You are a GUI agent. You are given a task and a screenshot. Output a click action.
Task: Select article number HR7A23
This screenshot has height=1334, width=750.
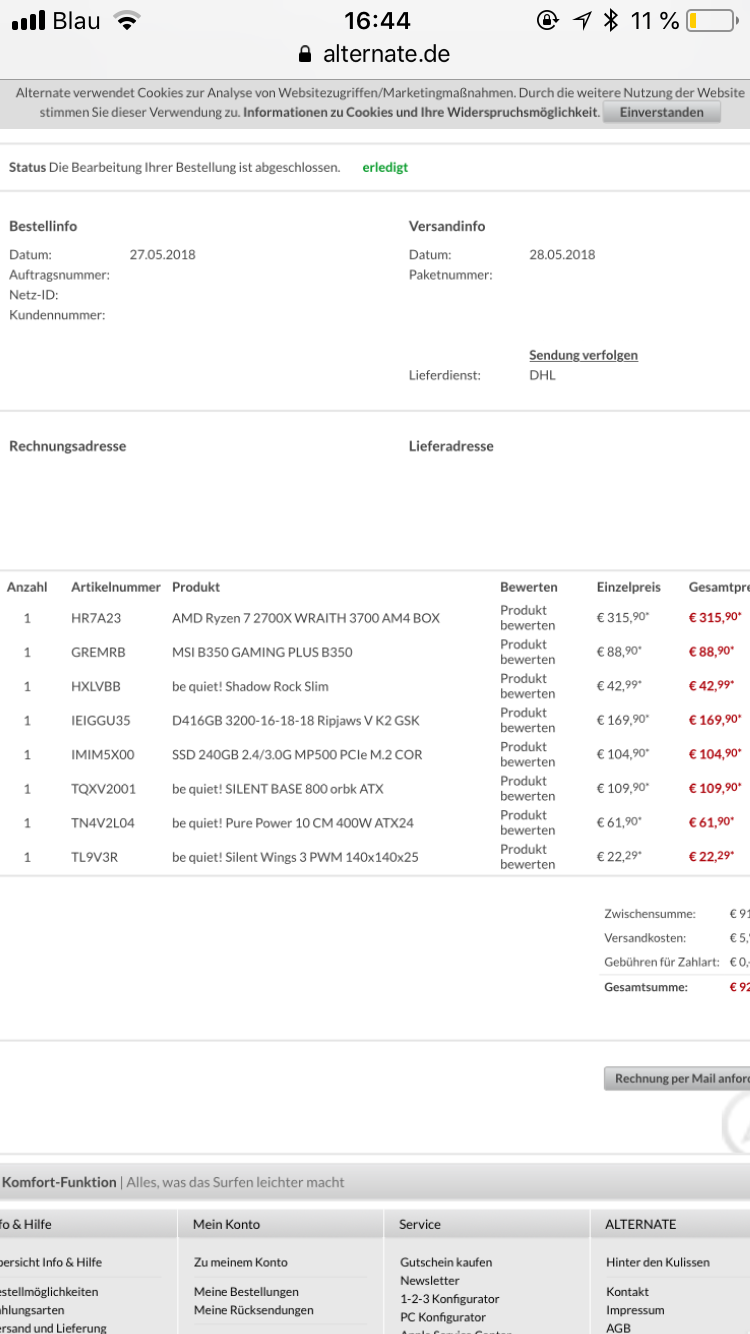[96, 618]
